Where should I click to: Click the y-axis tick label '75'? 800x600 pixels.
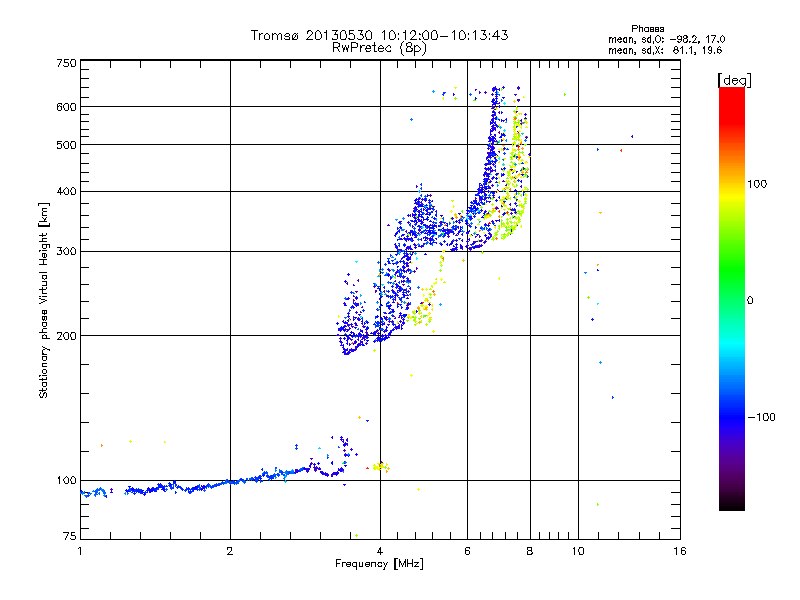[x=69, y=536]
